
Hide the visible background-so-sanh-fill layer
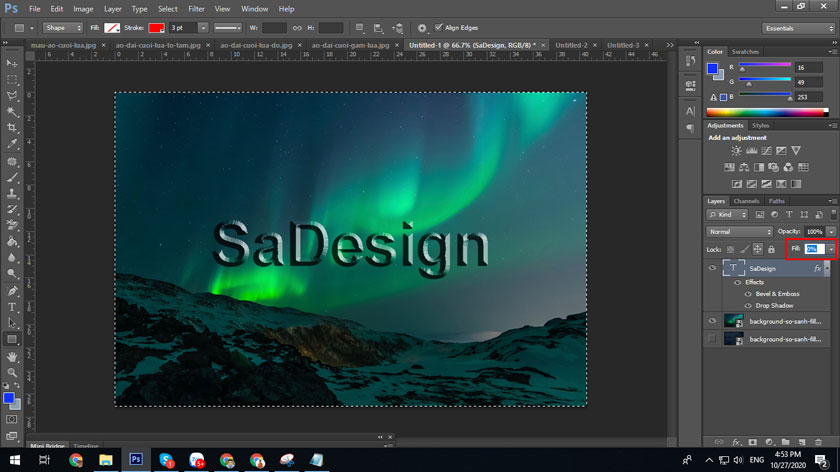pos(712,321)
